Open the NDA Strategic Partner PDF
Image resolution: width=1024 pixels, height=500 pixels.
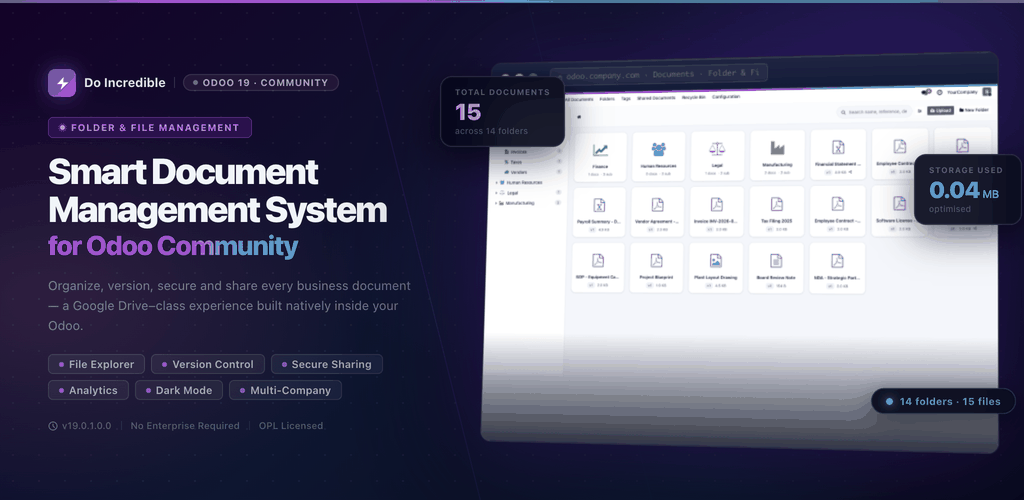[x=837, y=268]
